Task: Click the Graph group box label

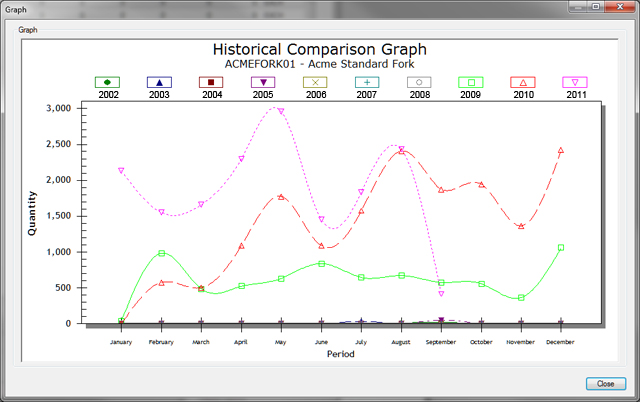Action: [x=28, y=30]
